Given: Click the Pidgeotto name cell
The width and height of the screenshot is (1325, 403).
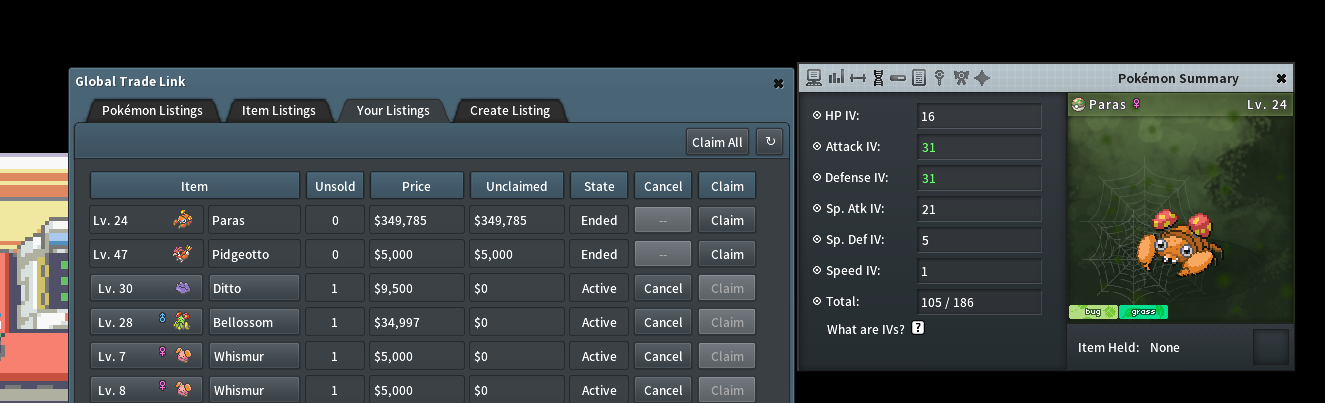Looking at the screenshot, I should 254,254.
